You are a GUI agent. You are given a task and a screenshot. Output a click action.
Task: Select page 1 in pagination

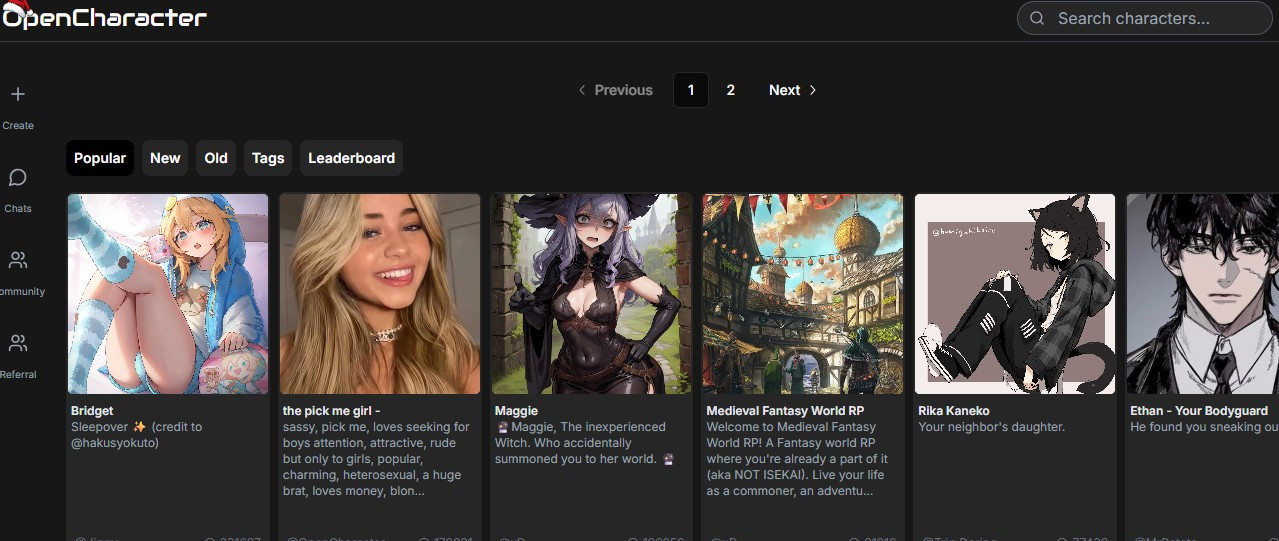pyautogui.click(x=690, y=90)
